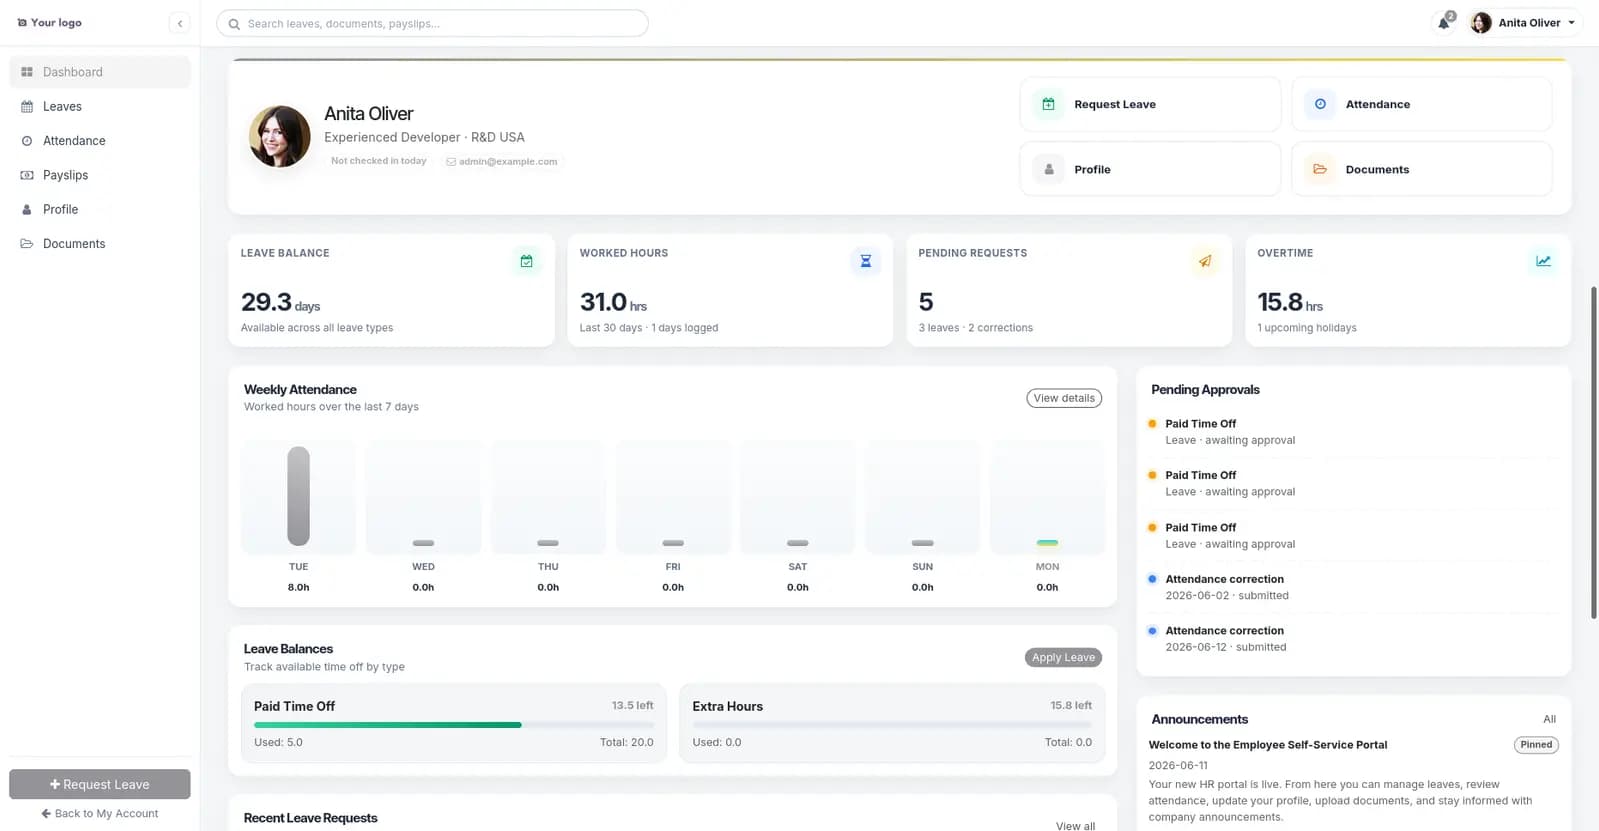Click the Overtime chart icon
This screenshot has width=1599, height=831.
coord(1544,261)
